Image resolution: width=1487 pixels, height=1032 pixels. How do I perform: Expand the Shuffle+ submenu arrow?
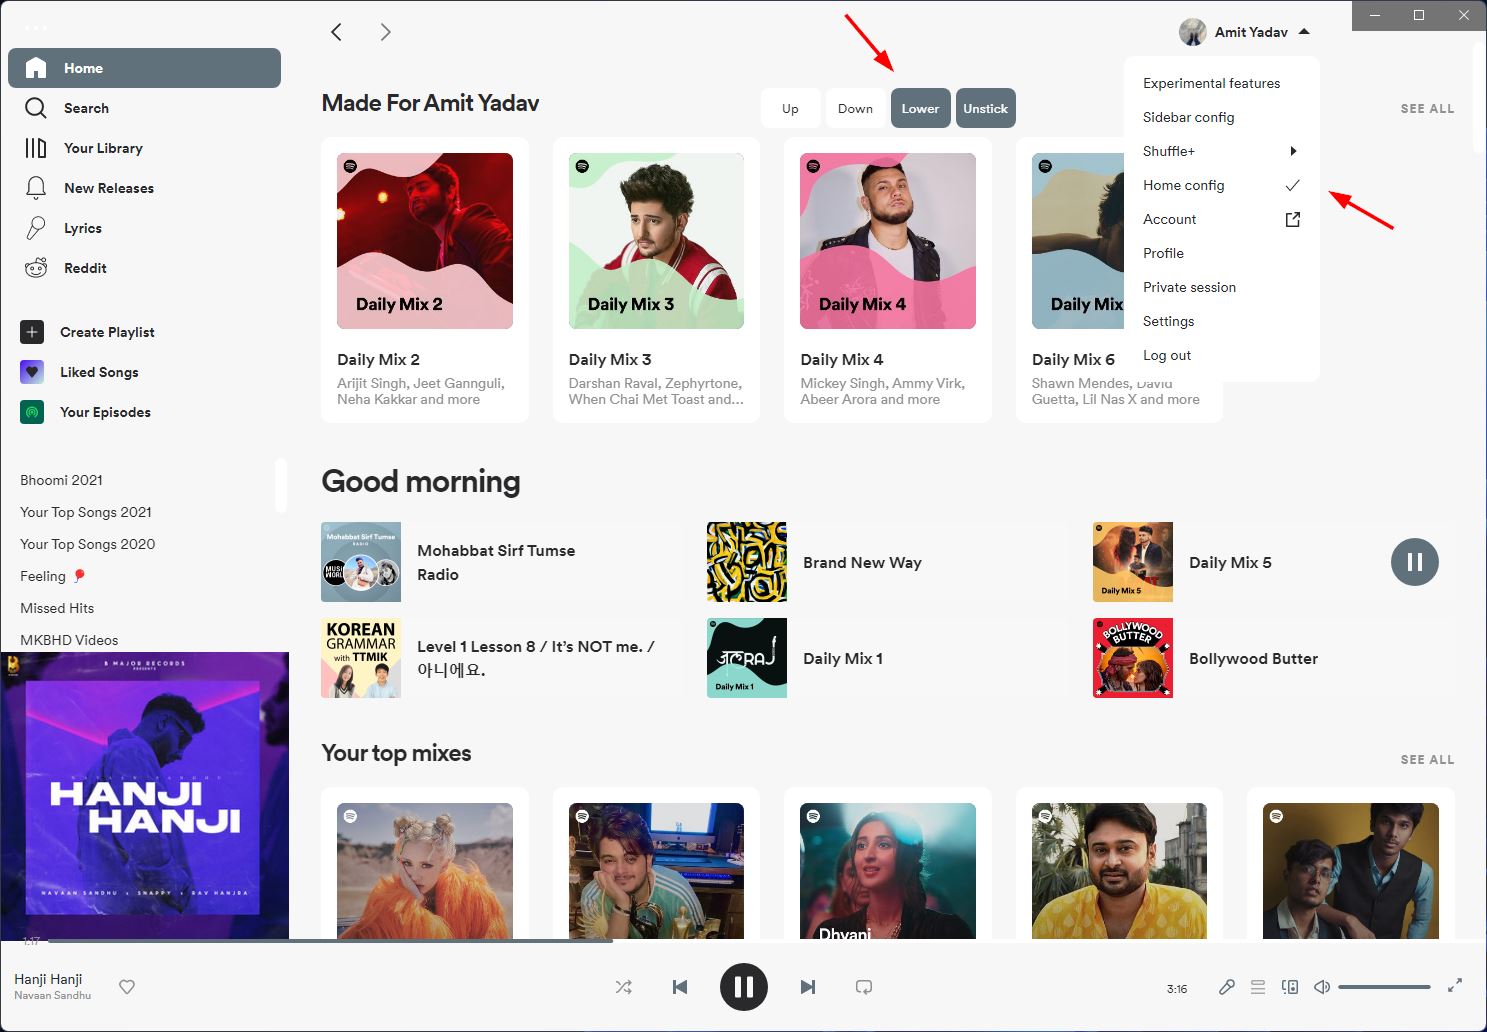[1293, 151]
